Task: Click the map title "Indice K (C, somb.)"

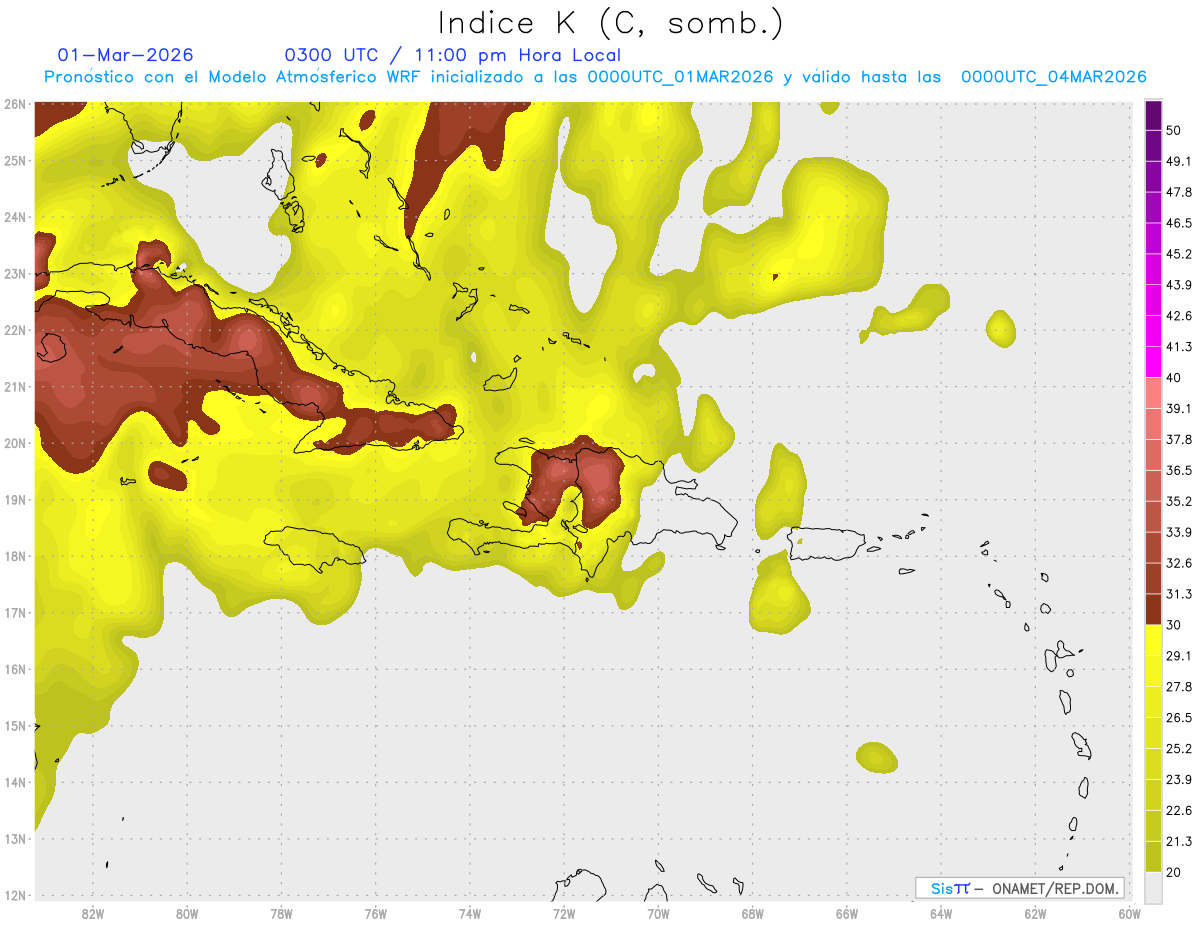Action: point(611,23)
